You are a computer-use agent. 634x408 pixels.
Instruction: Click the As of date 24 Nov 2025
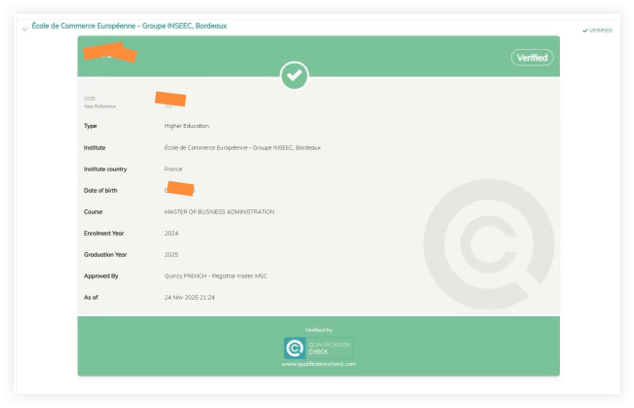(190, 298)
